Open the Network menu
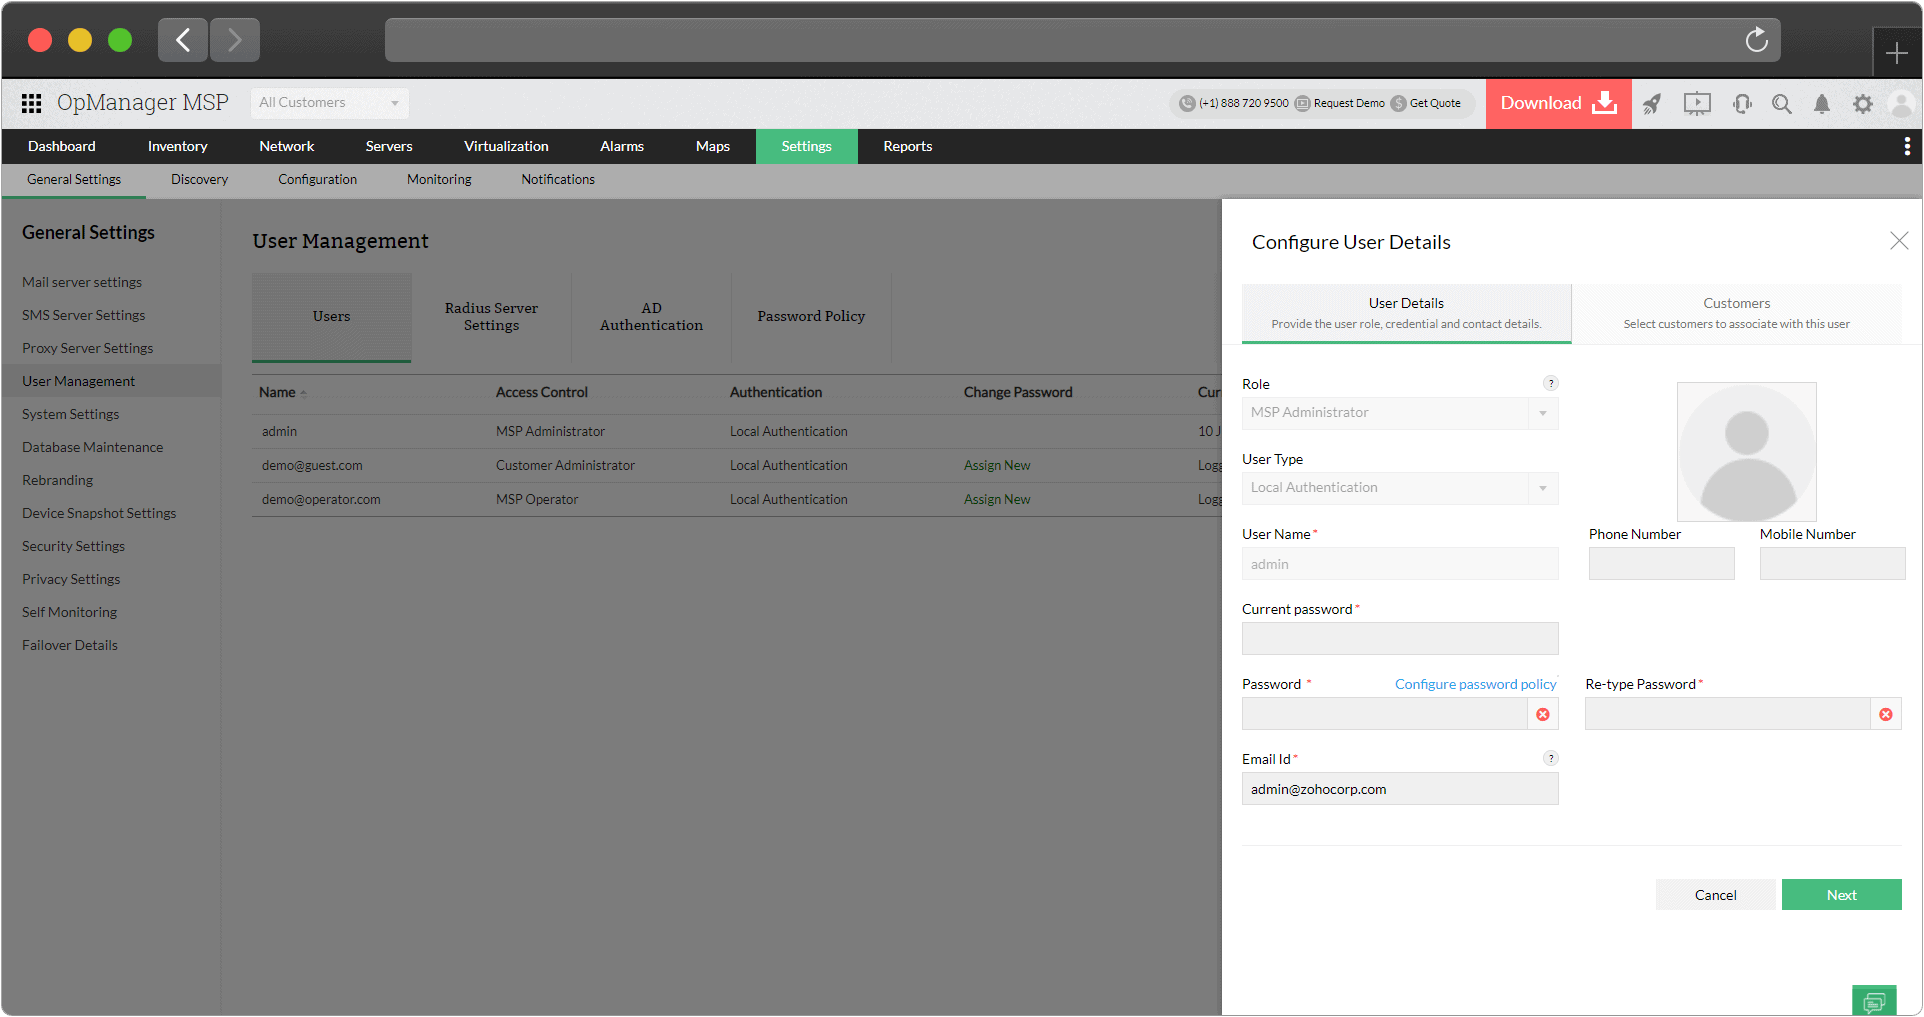Viewport: 1924px width, 1017px height. (x=287, y=146)
